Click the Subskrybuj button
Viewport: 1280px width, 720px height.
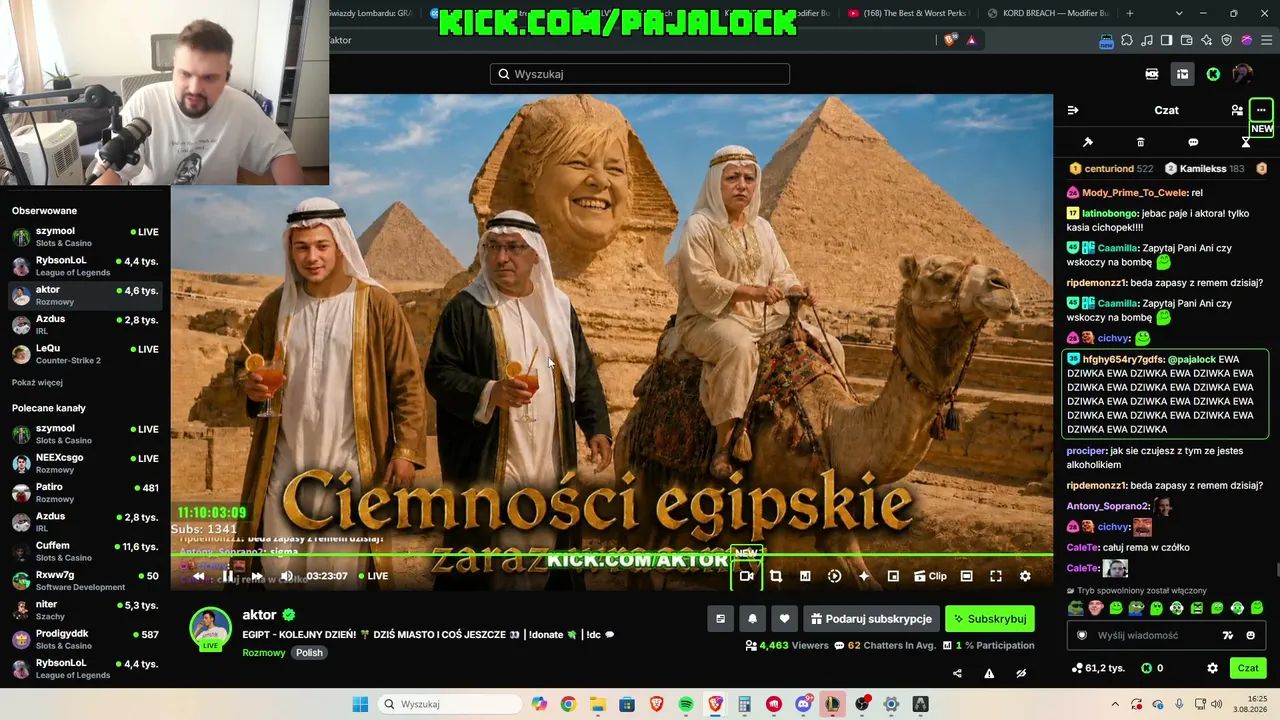[990, 619]
